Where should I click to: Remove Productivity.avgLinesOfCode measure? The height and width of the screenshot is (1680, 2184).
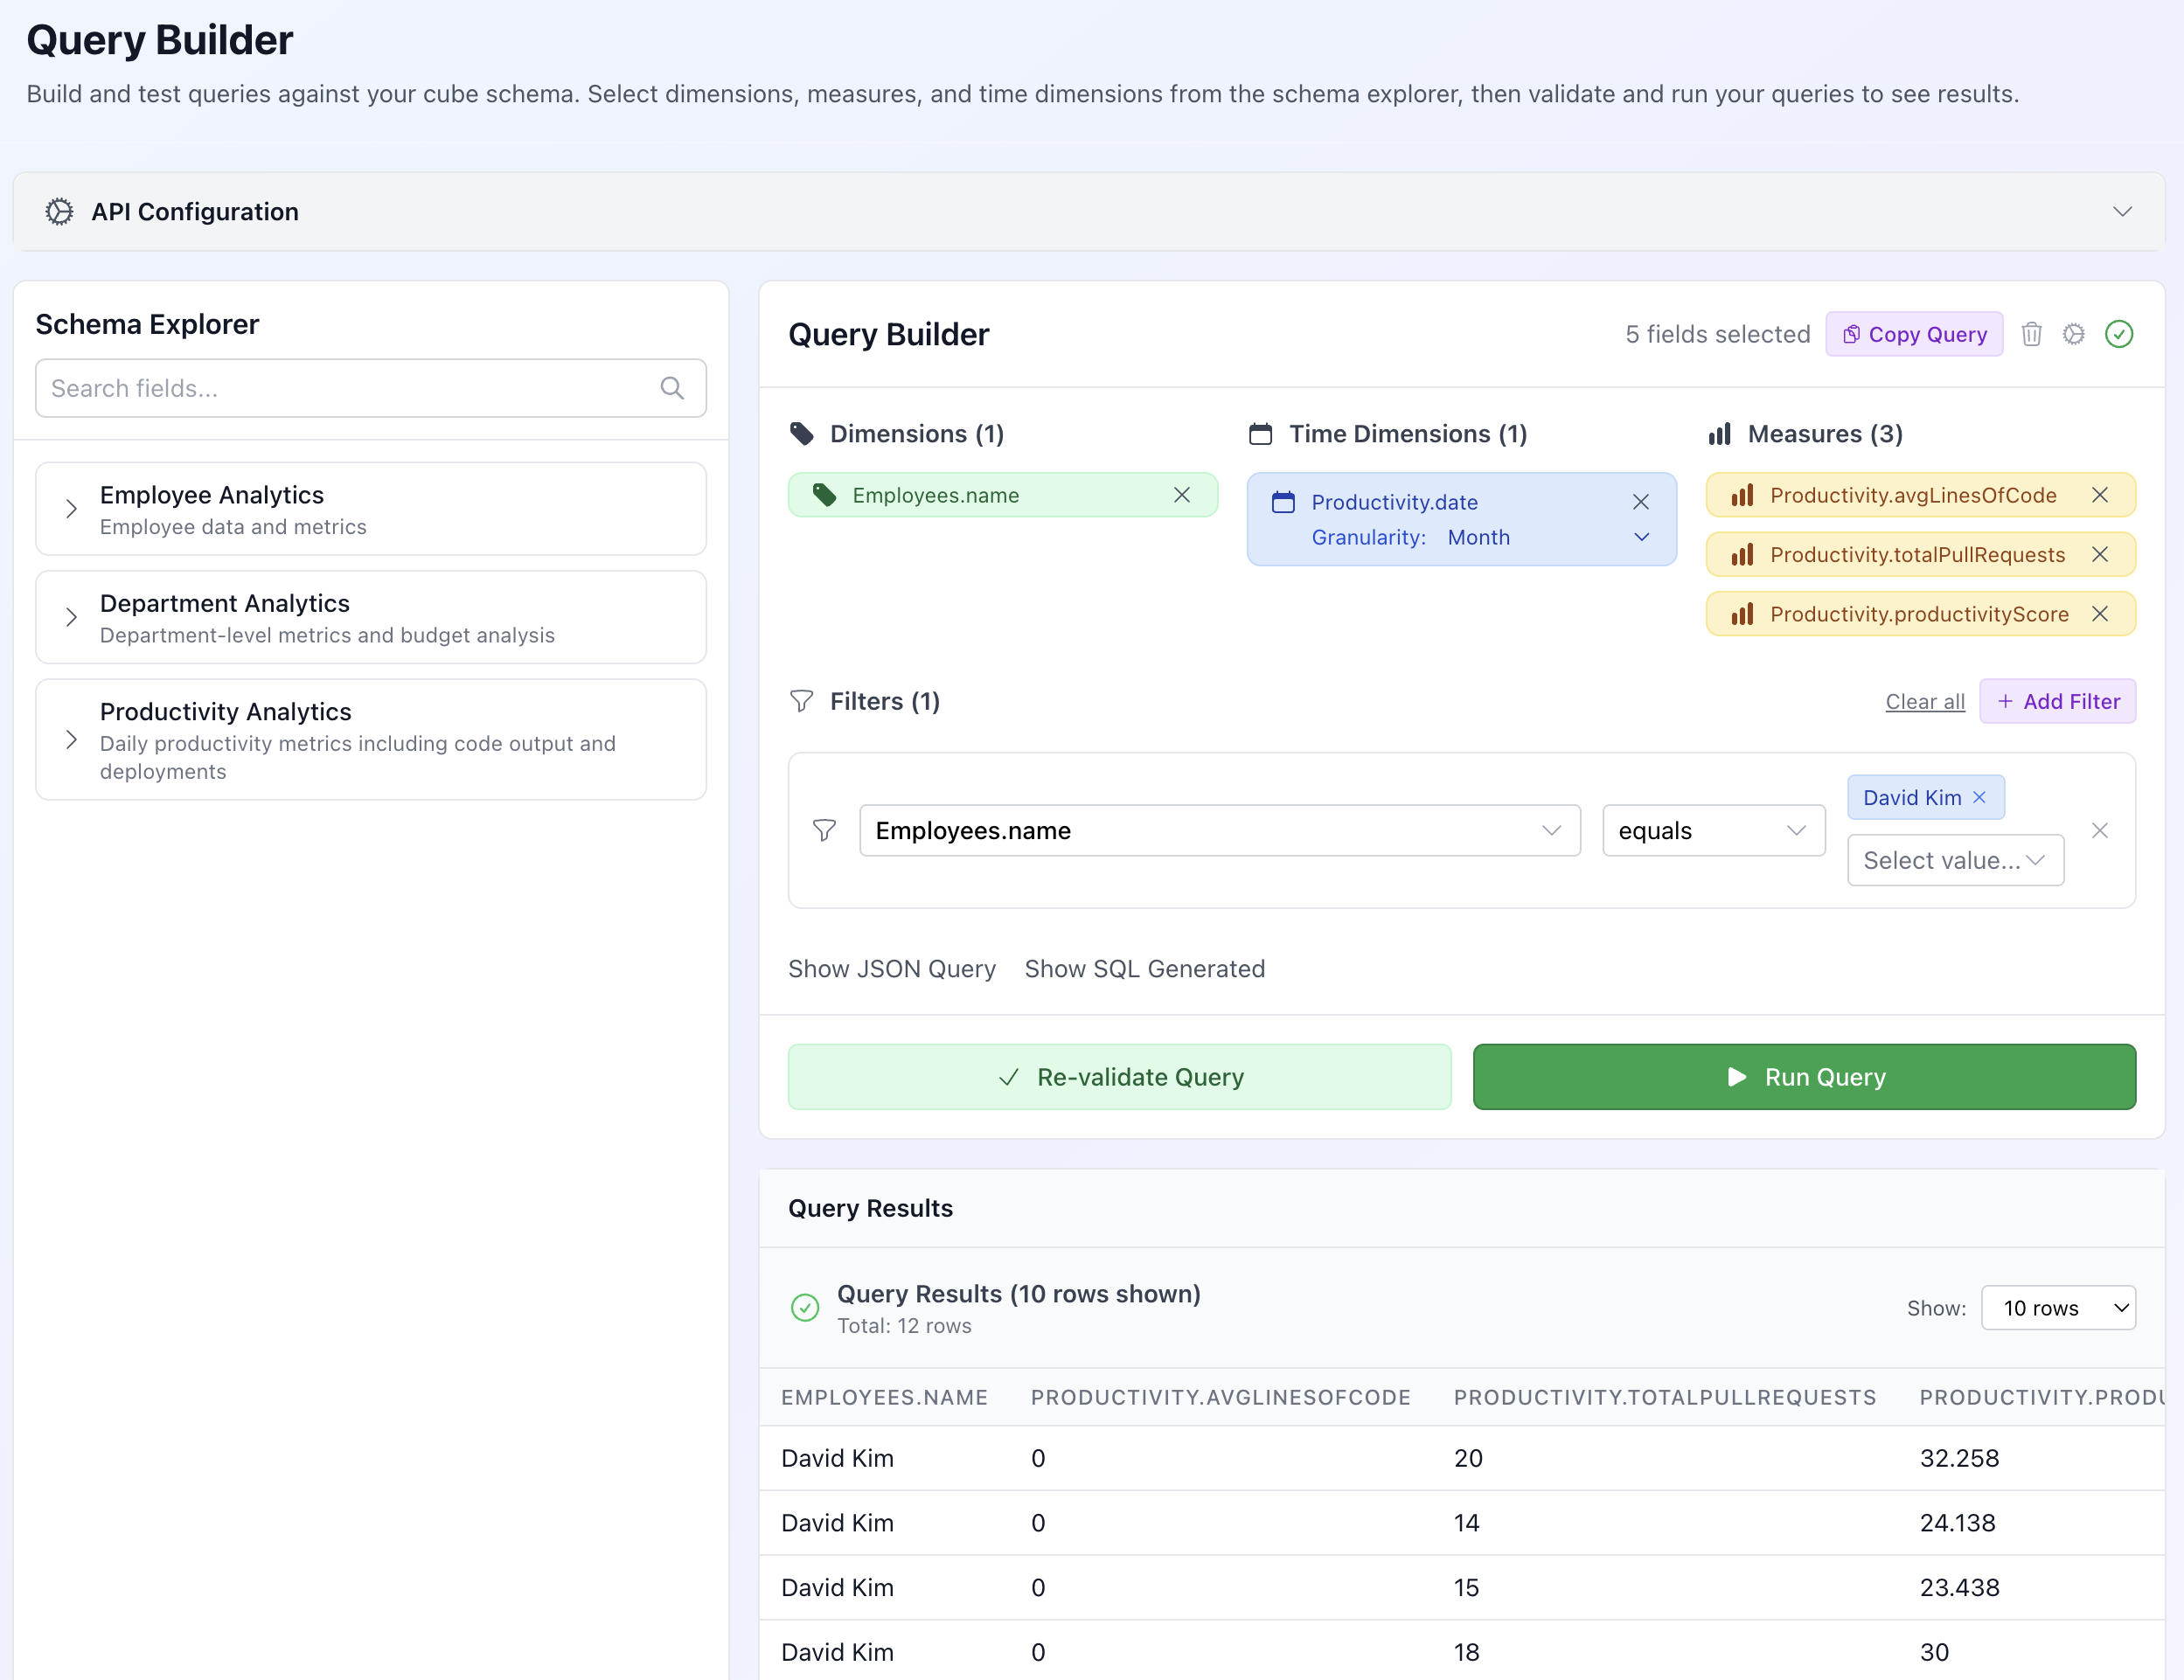tap(2100, 495)
